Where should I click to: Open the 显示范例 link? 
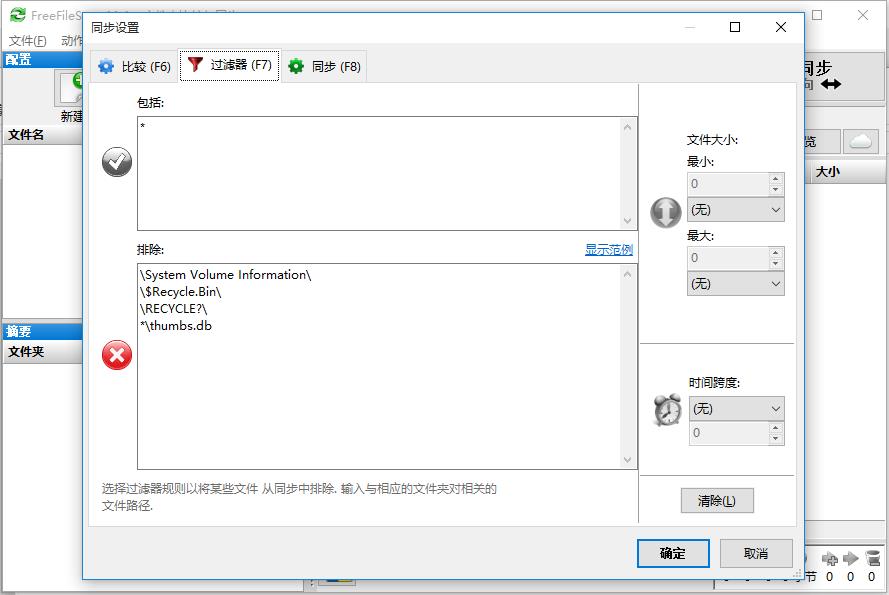(x=609, y=250)
